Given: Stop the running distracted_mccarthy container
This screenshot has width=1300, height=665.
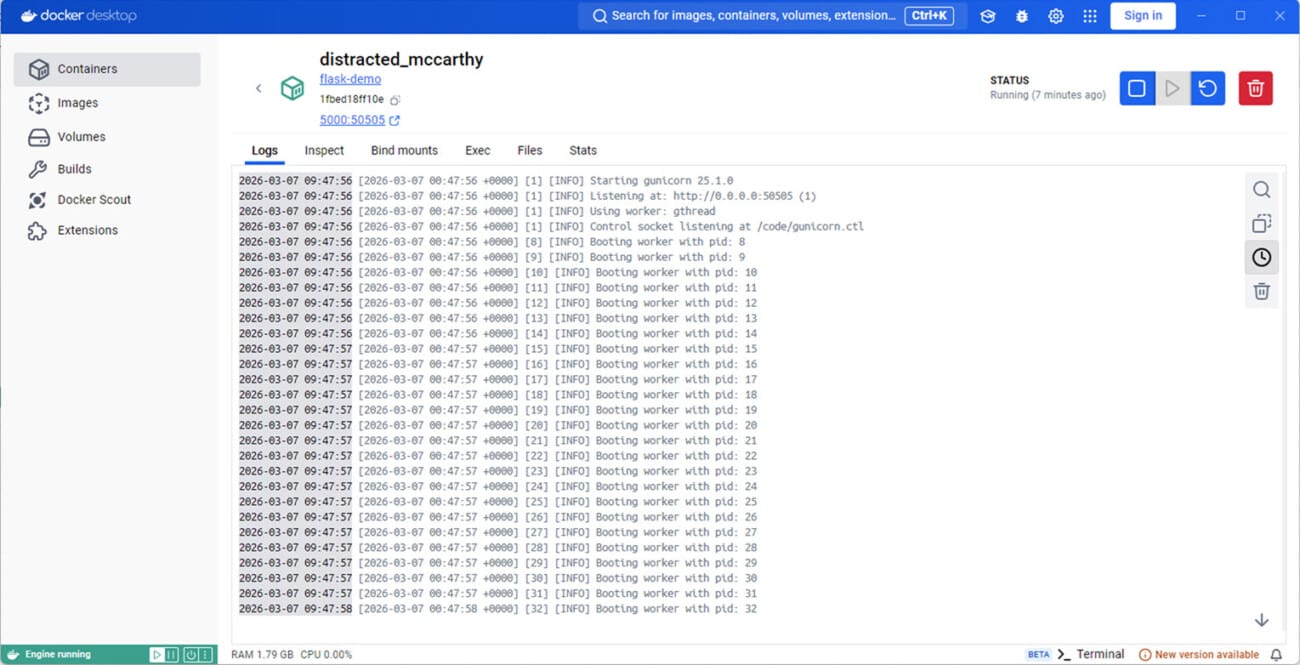Looking at the screenshot, I should pos(1136,89).
